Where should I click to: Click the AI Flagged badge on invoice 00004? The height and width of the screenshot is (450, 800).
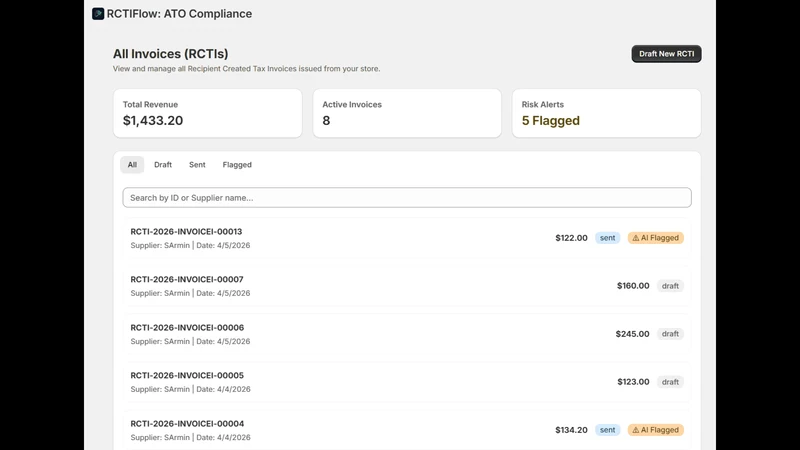(x=656, y=430)
